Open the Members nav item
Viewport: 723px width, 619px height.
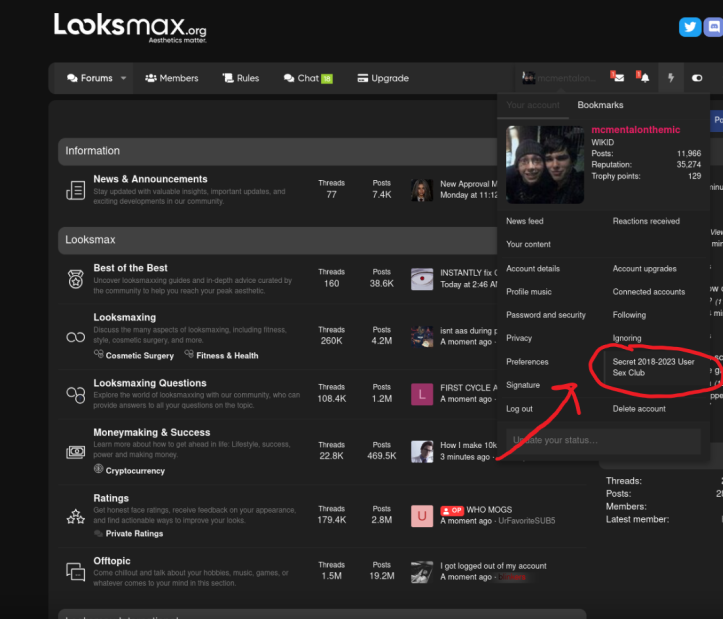pyautogui.click(x=172, y=78)
